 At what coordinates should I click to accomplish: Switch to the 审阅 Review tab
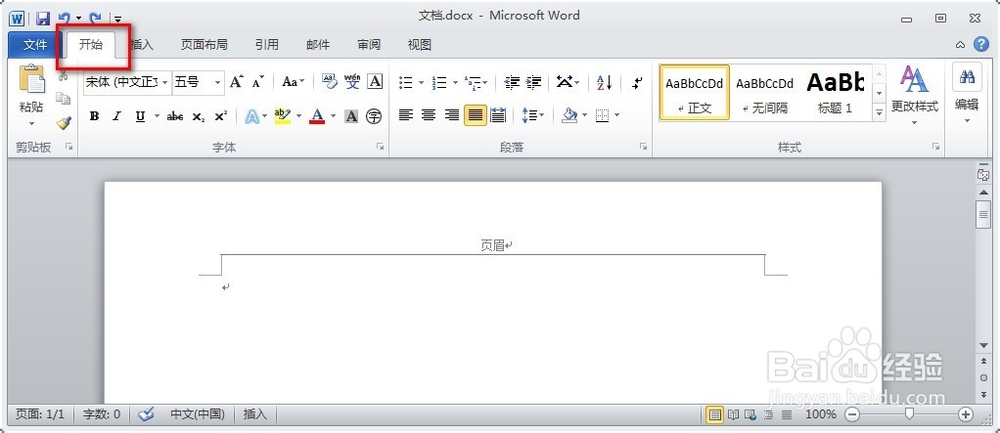[369, 45]
